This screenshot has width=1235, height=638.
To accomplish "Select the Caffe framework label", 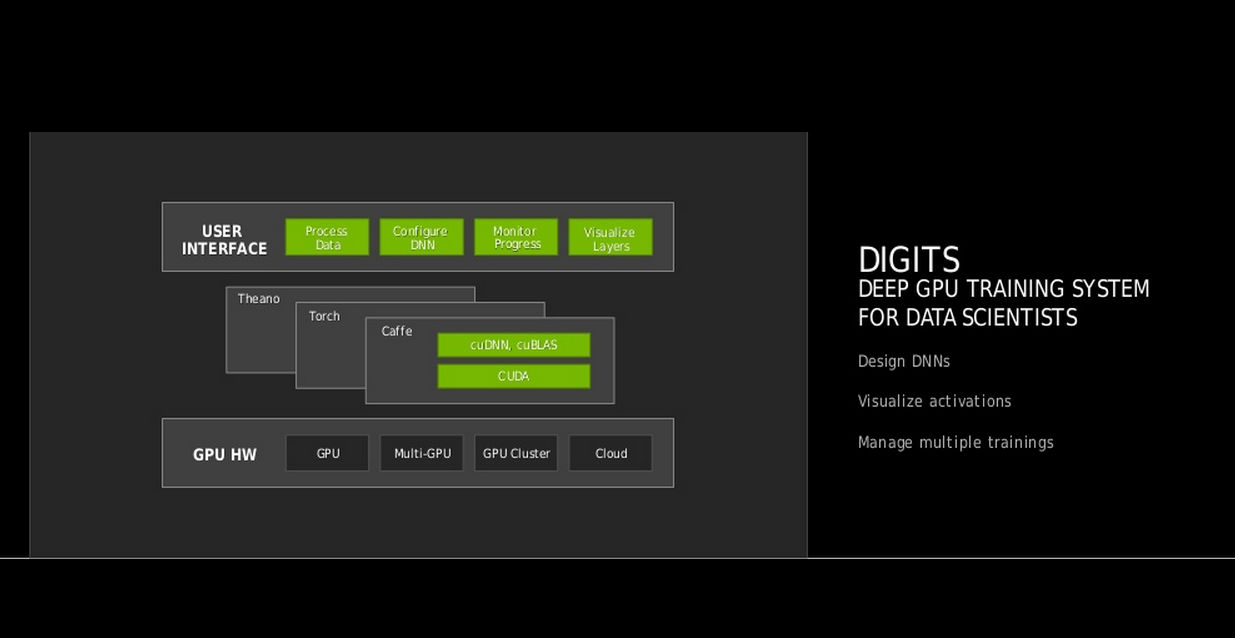I will pos(397,331).
